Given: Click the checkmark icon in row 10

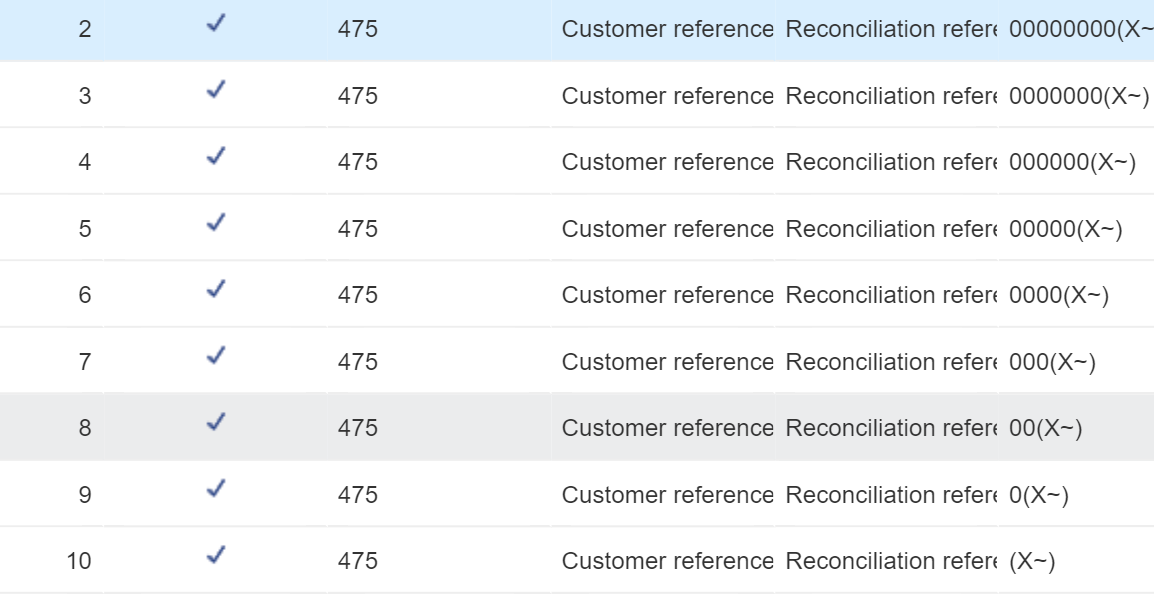Looking at the screenshot, I should point(216,556).
